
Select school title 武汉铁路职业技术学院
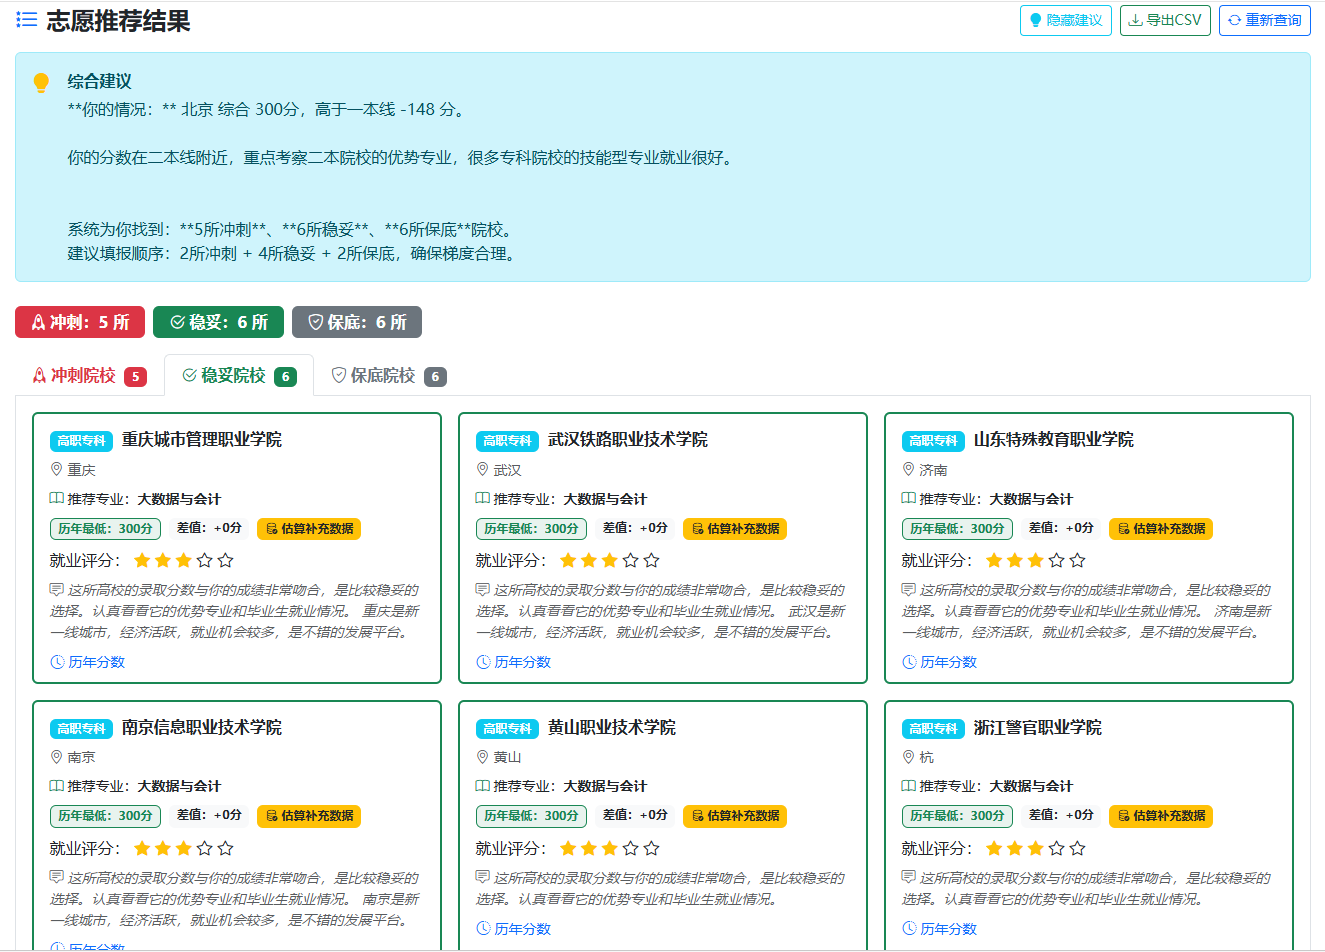pos(628,440)
